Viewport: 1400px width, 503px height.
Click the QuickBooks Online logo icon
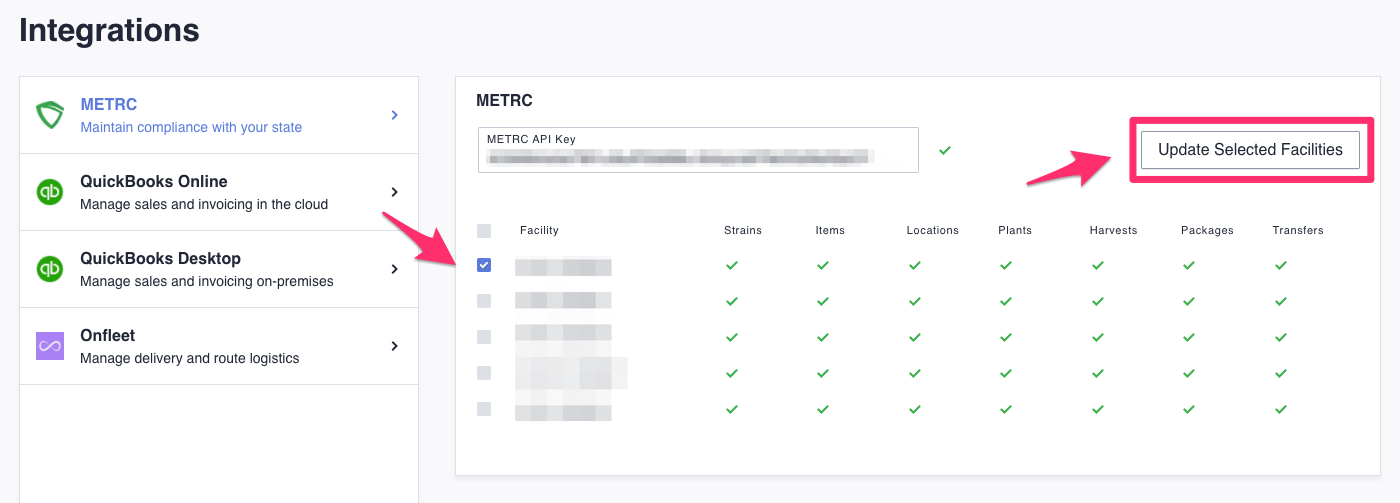(50, 192)
